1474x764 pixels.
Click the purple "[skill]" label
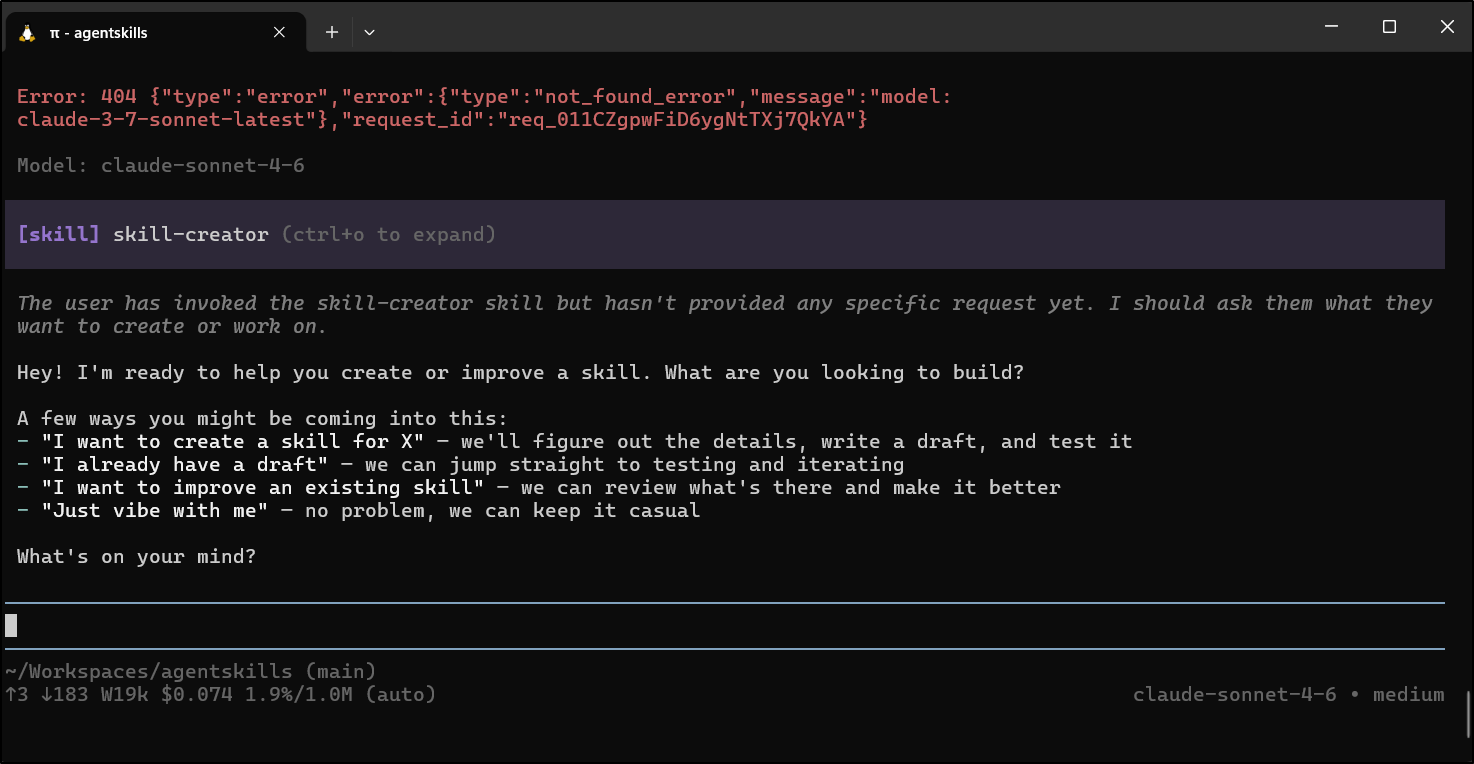[58, 235]
